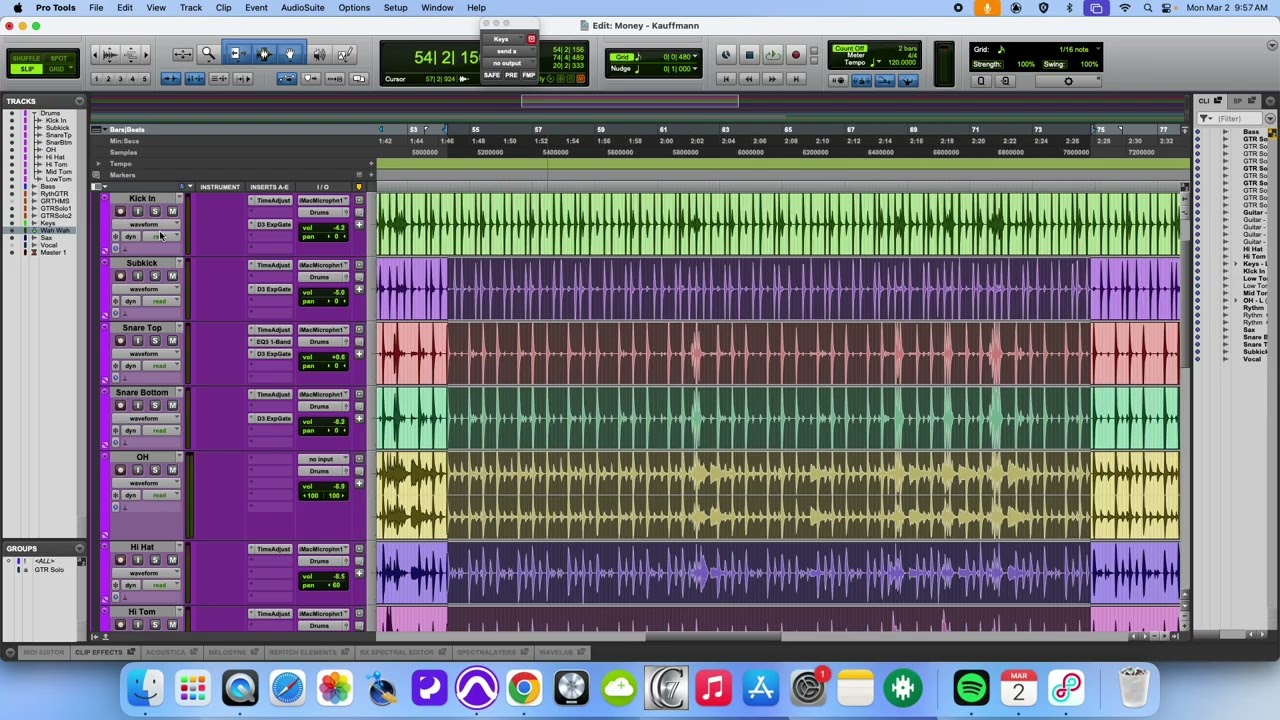Click the Record transport button
1280x720 pixels.
(795, 55)
